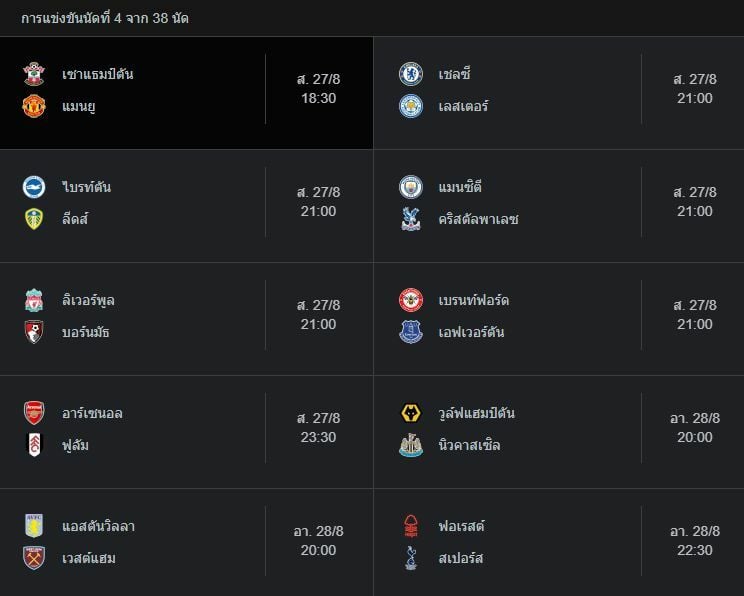
Task: Click the Wolverhampton wolf crest icon
Action: [x=411, y=413]
